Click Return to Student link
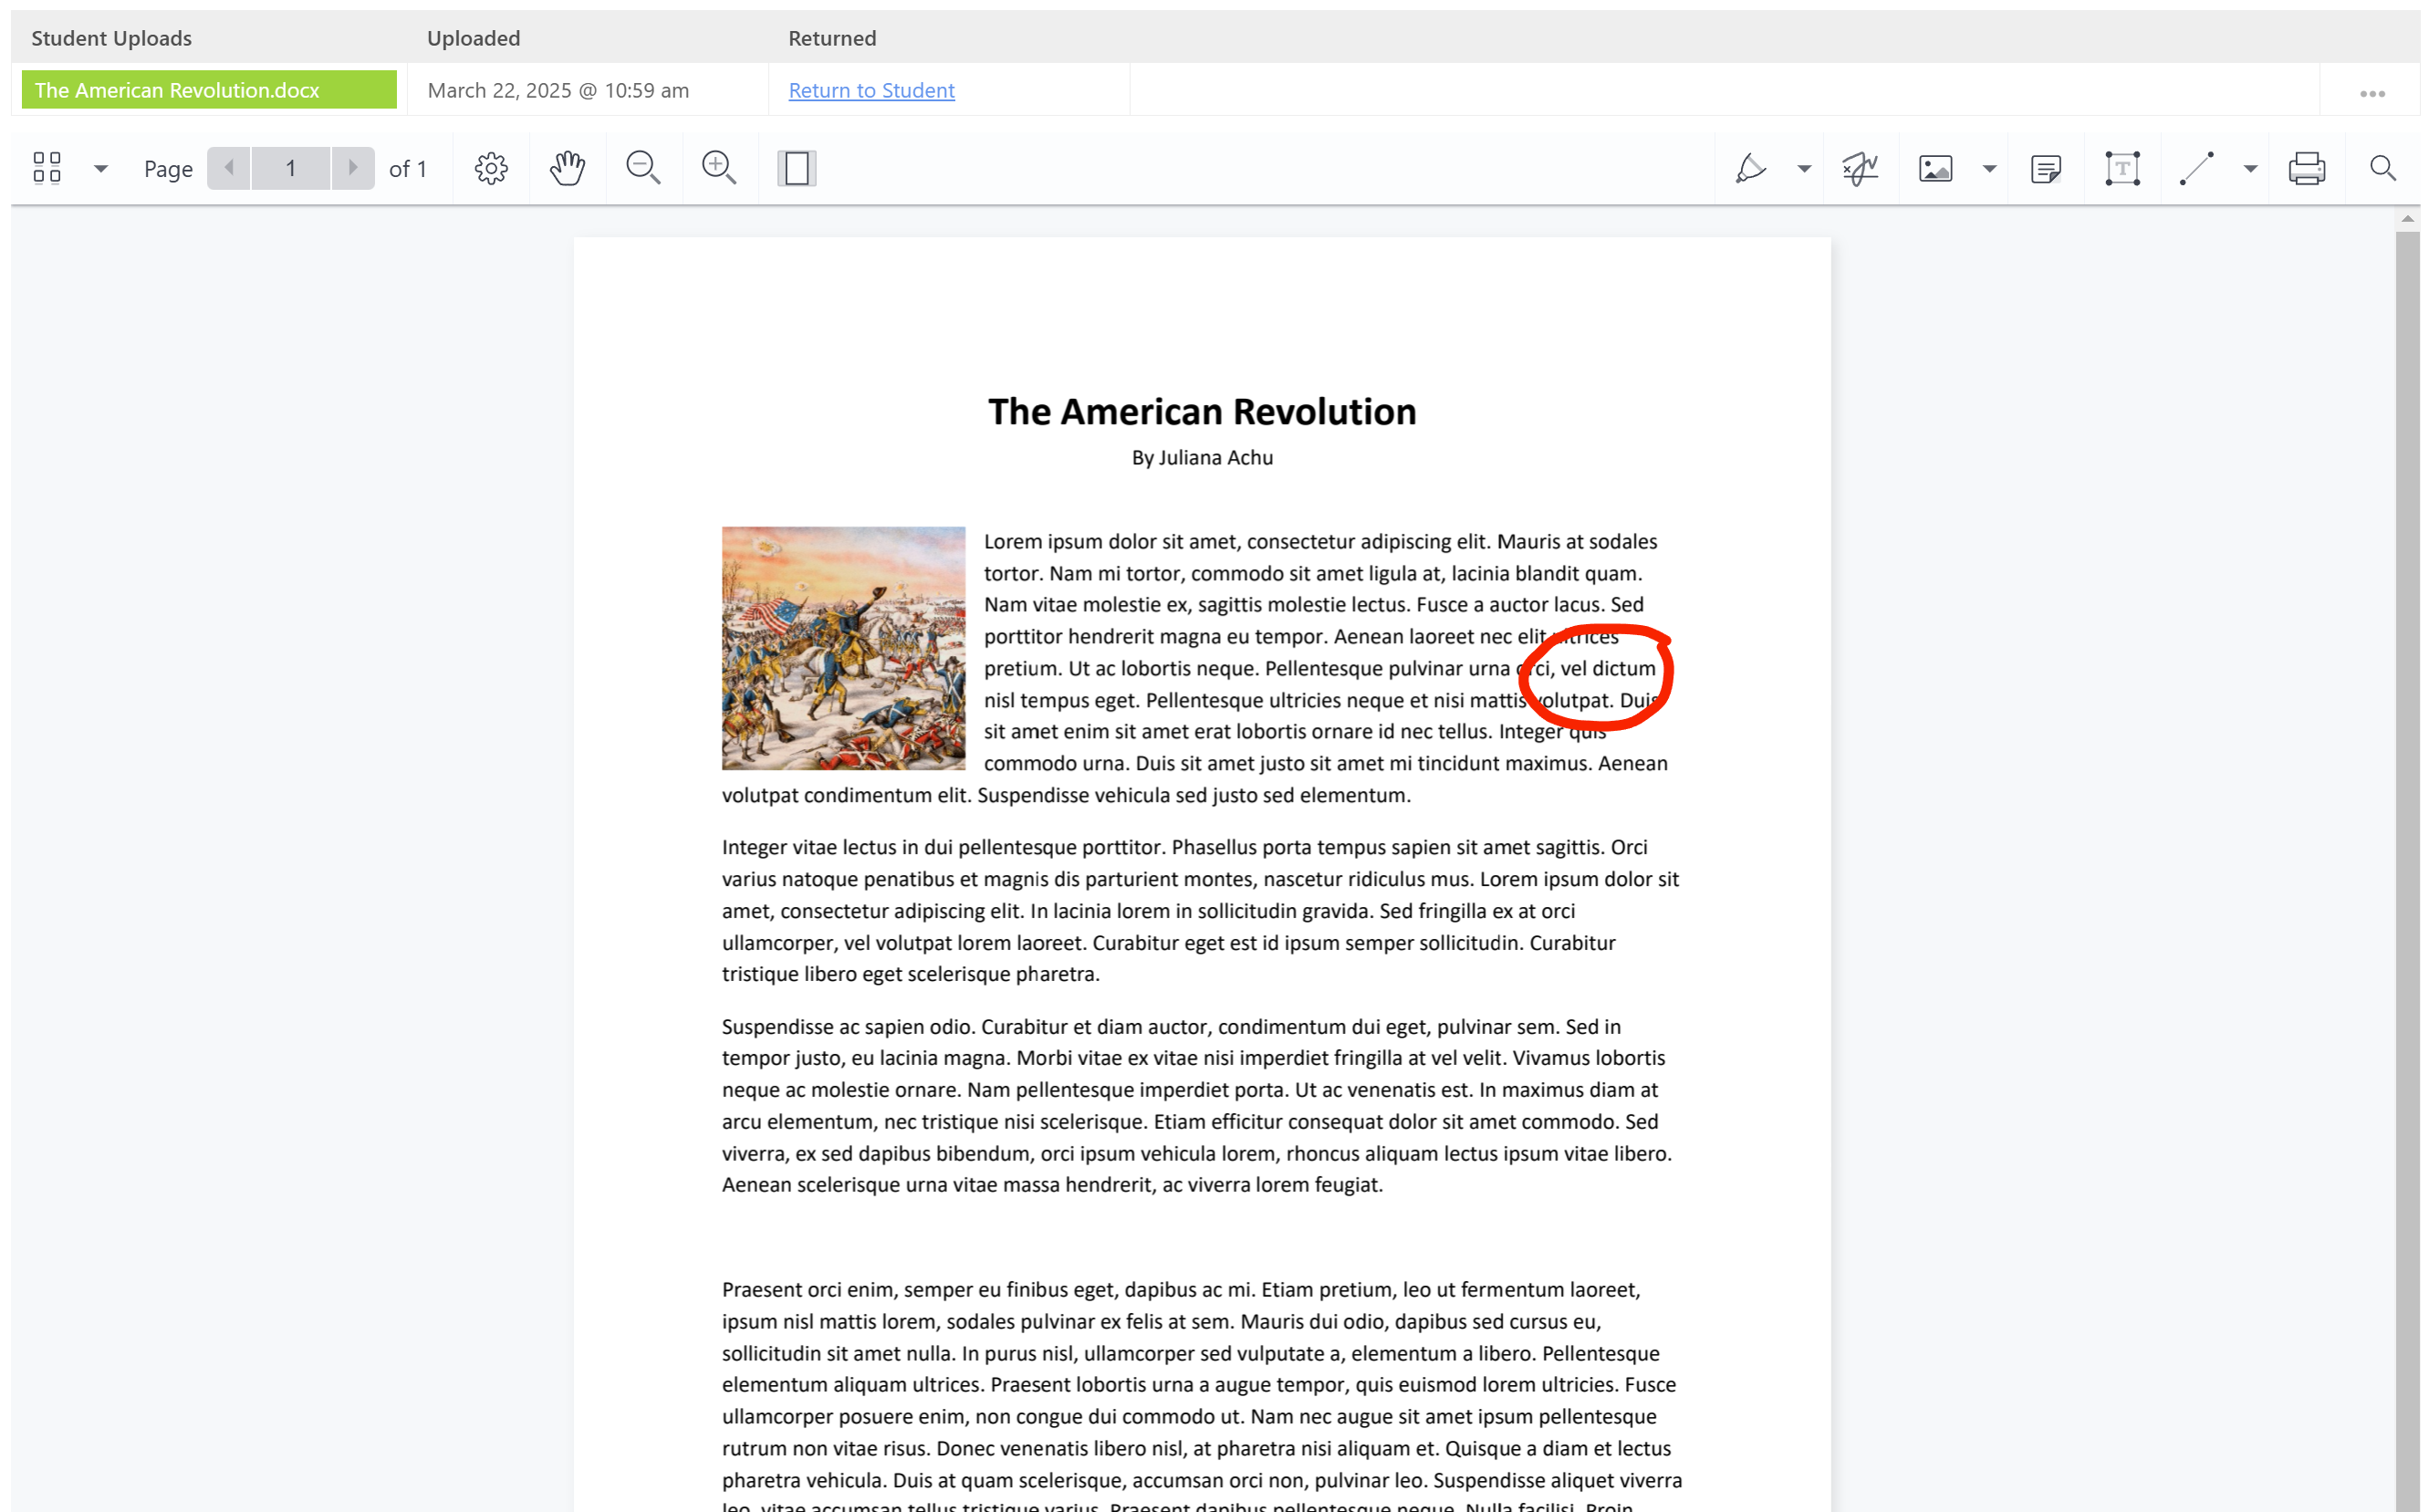Screen dimensions: 2429x1512 click(871, 90)
